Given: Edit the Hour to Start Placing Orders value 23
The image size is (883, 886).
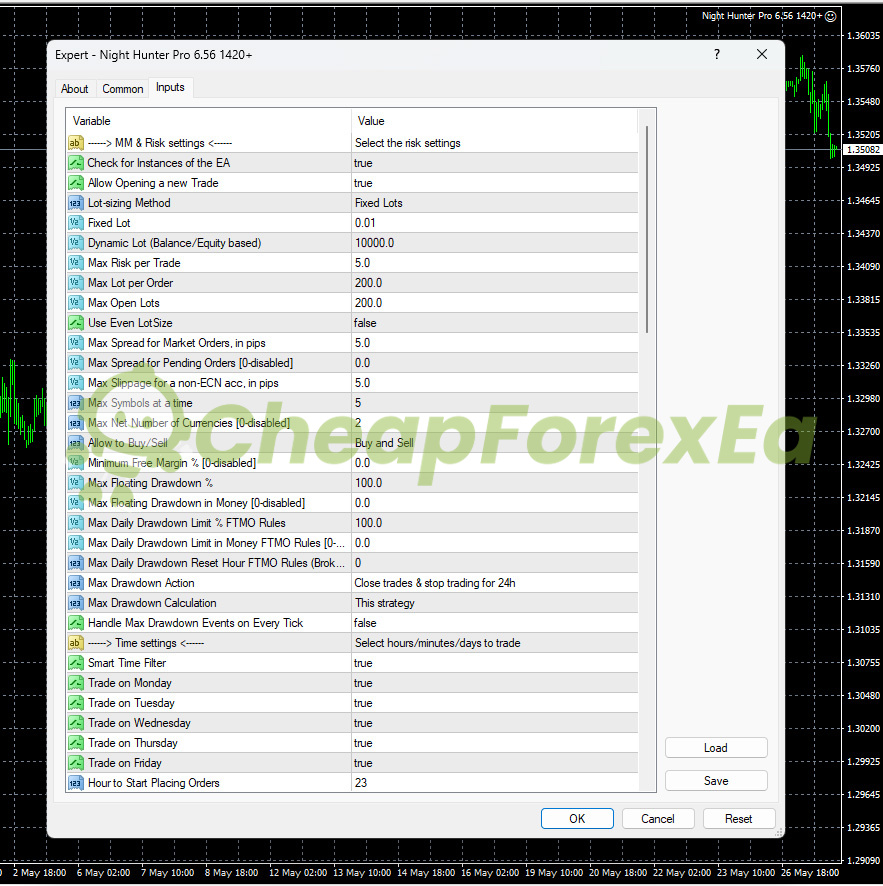Looking at the screenshot, I should tap(494, 783).
